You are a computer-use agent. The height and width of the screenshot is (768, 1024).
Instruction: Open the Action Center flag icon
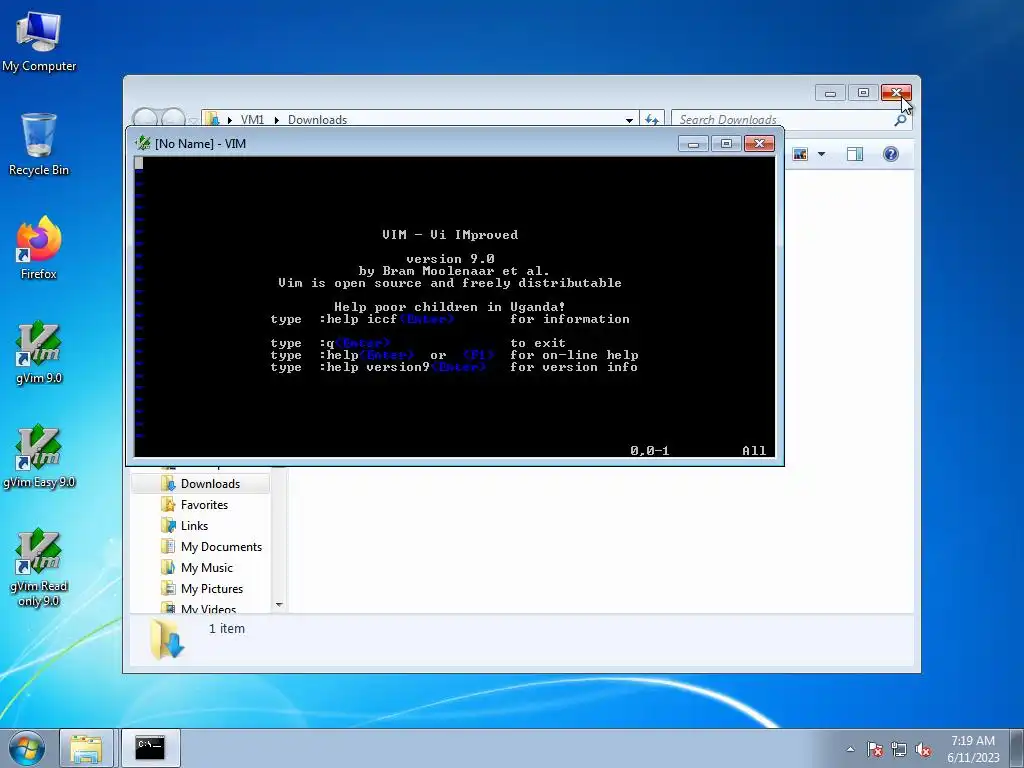(875, 749)
